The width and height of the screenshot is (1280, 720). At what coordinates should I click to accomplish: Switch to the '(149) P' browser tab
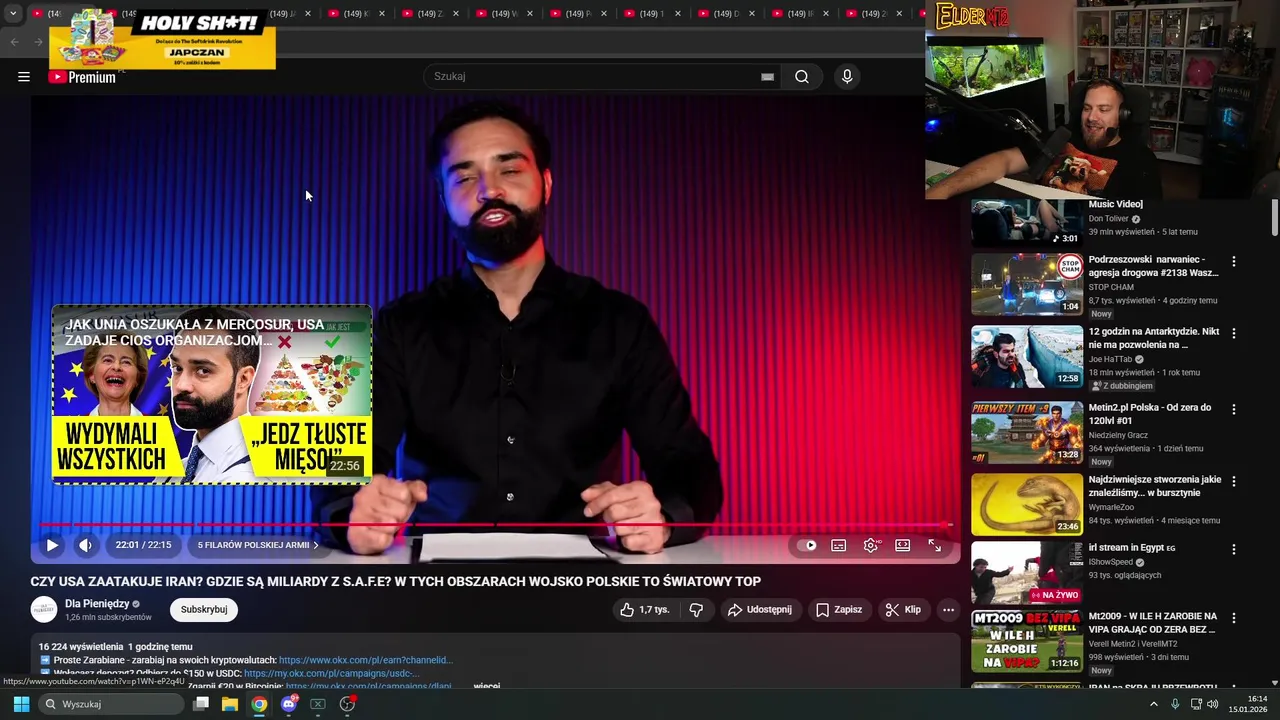[578, 14]
